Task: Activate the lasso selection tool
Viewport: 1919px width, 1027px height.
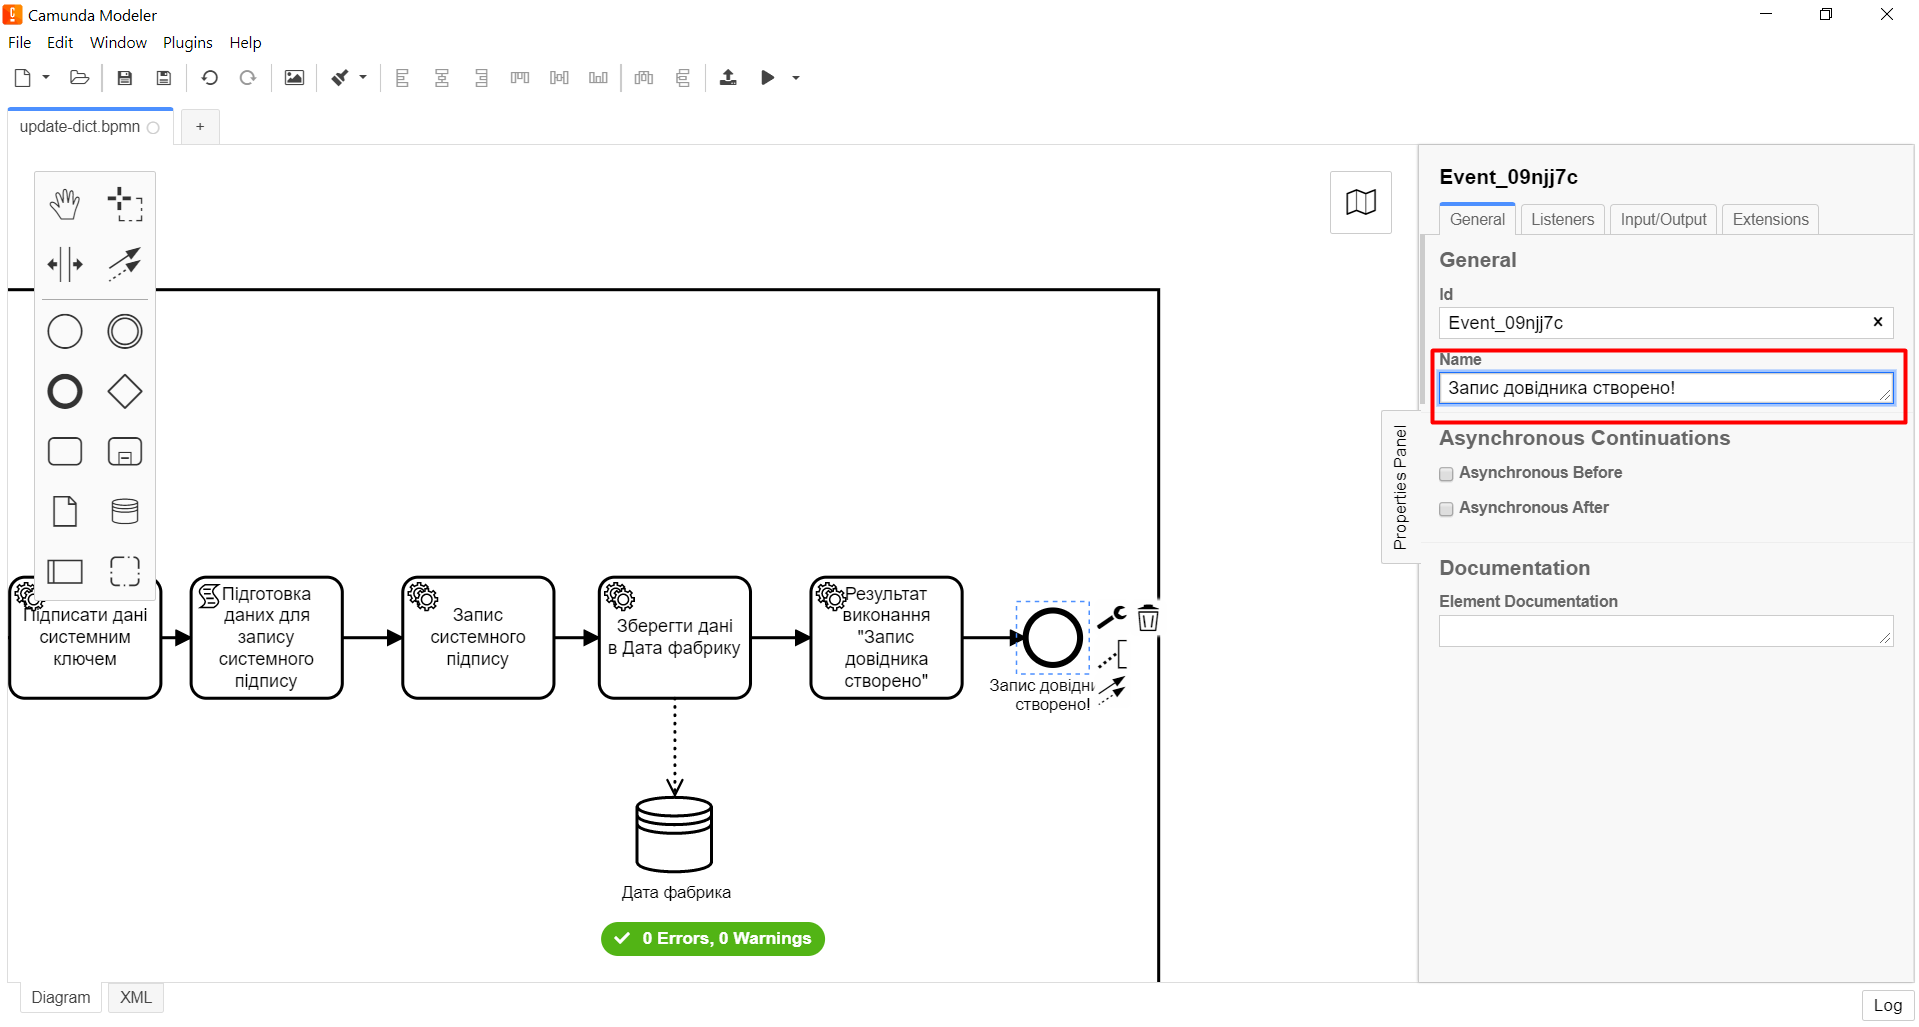Action: (x=125, y=204)
